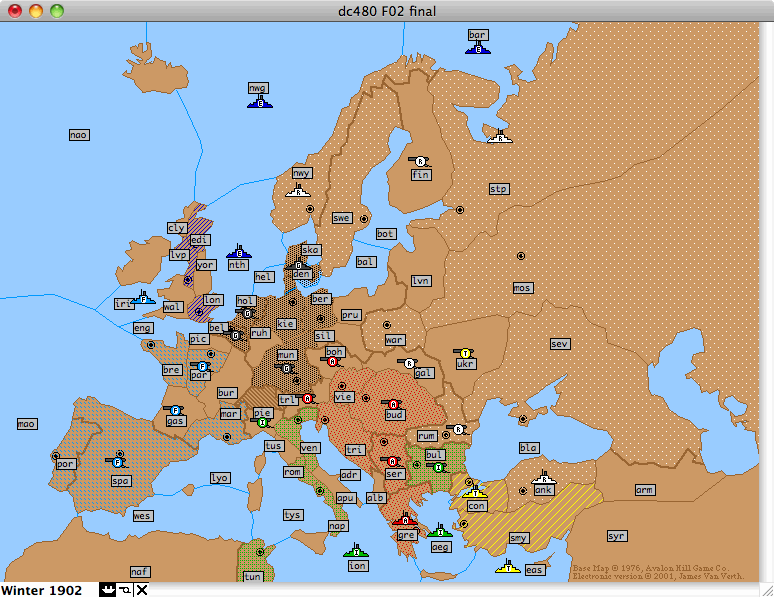Select the French army in Paris
This screenshot has width=774, height=597.
pyautogui.click(x=201, y=366)
